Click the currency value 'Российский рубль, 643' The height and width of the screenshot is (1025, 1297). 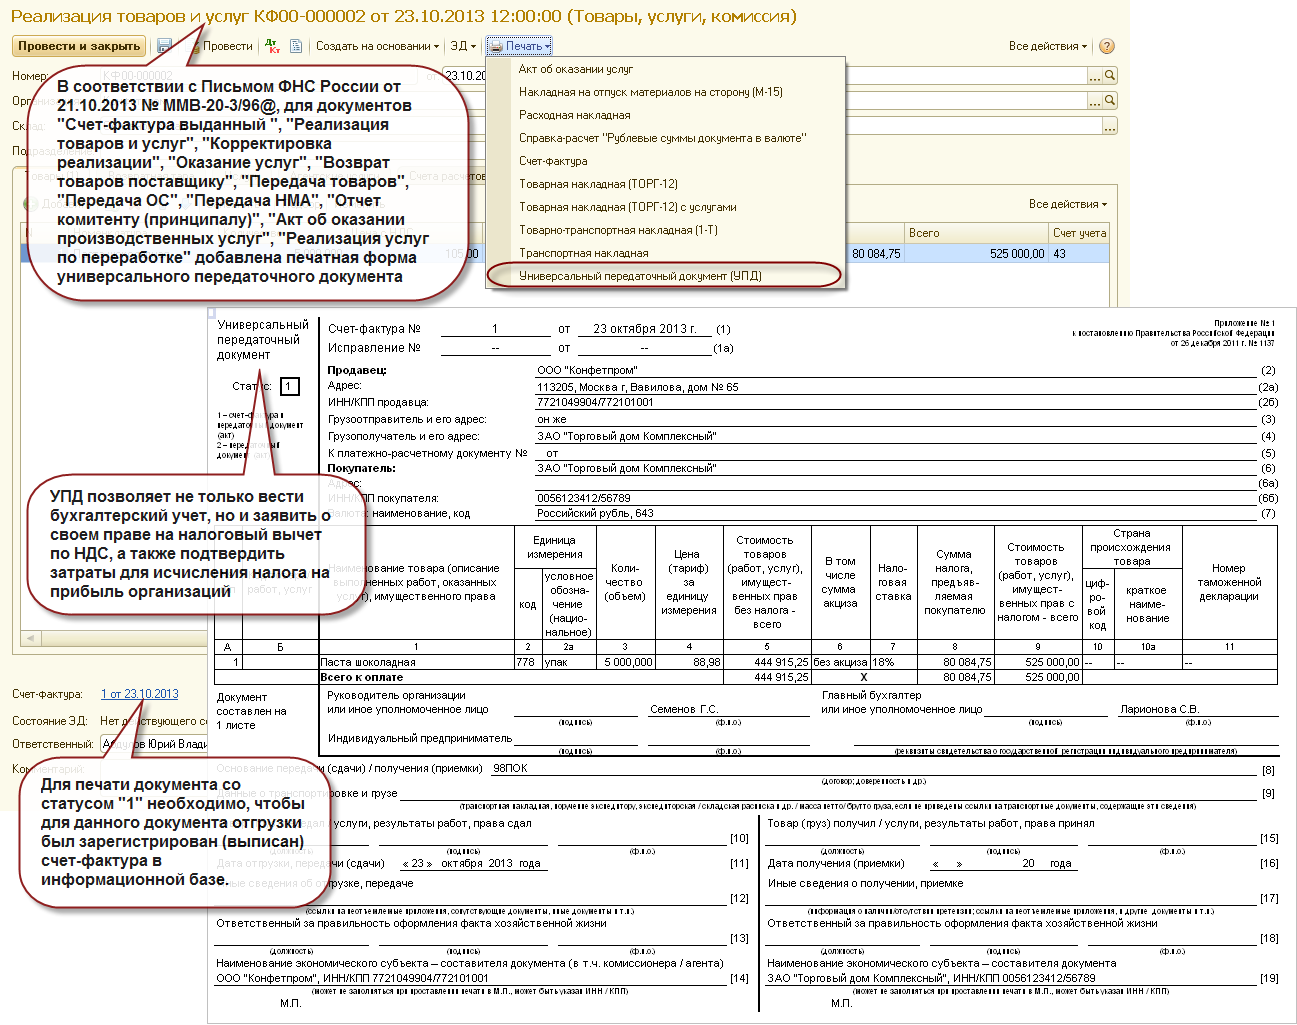pyautogui.click(x=595, y=513)
